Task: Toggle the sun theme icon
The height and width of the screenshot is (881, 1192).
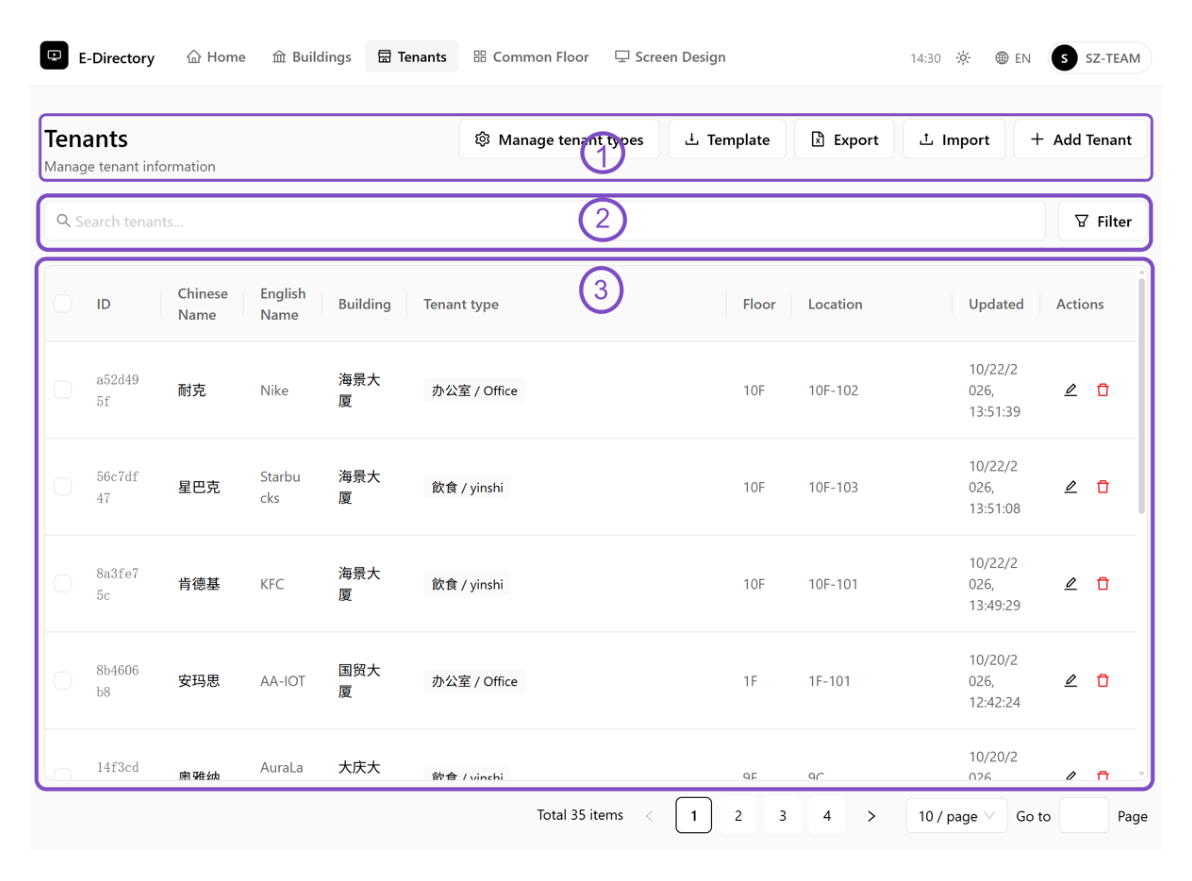Action: coord(963,58)
